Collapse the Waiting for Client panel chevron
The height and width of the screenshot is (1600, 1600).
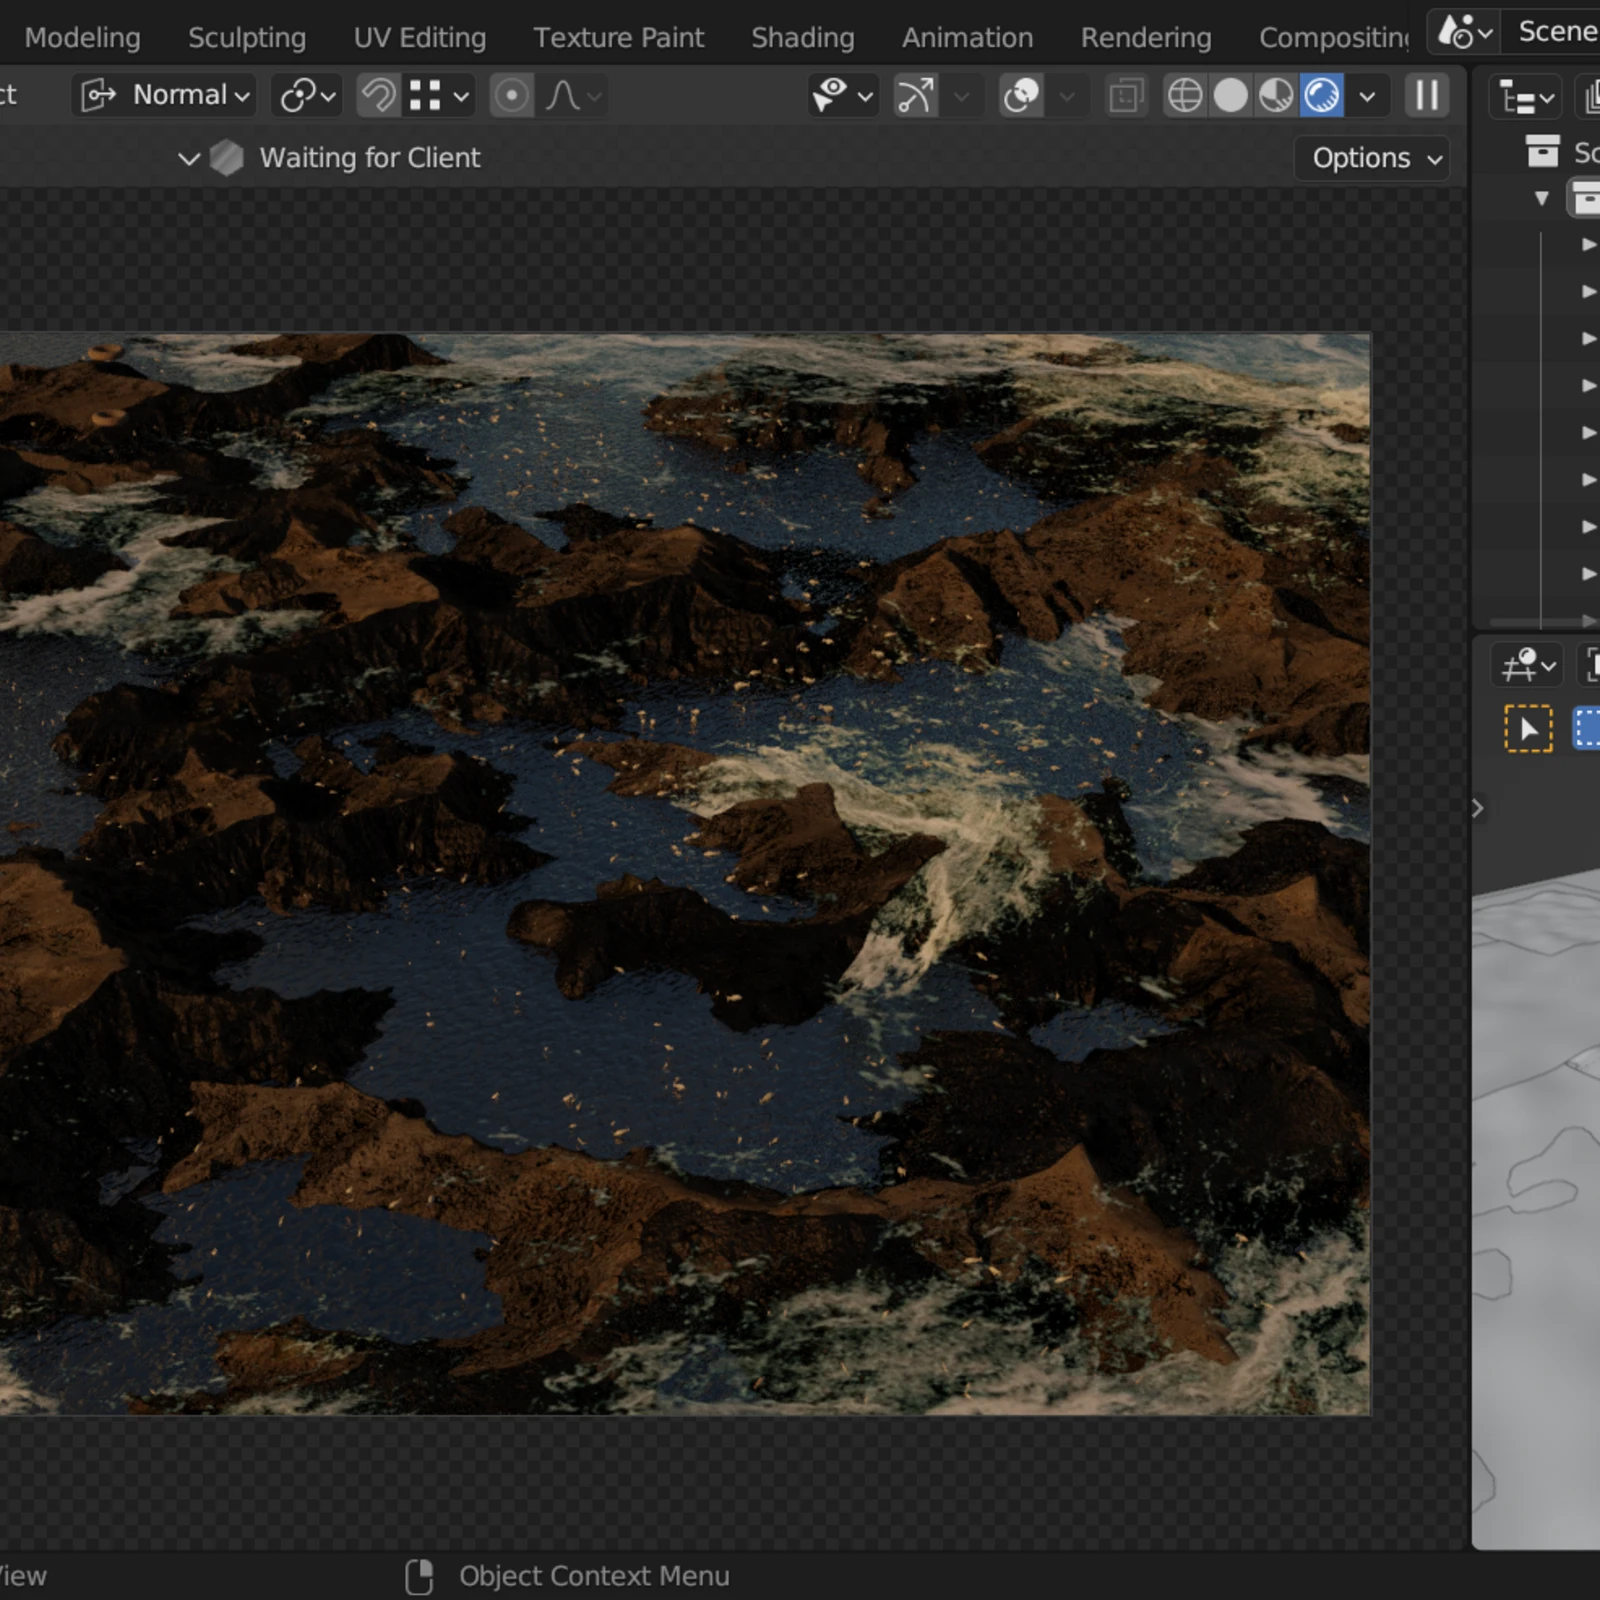click(x=188, y=158)
